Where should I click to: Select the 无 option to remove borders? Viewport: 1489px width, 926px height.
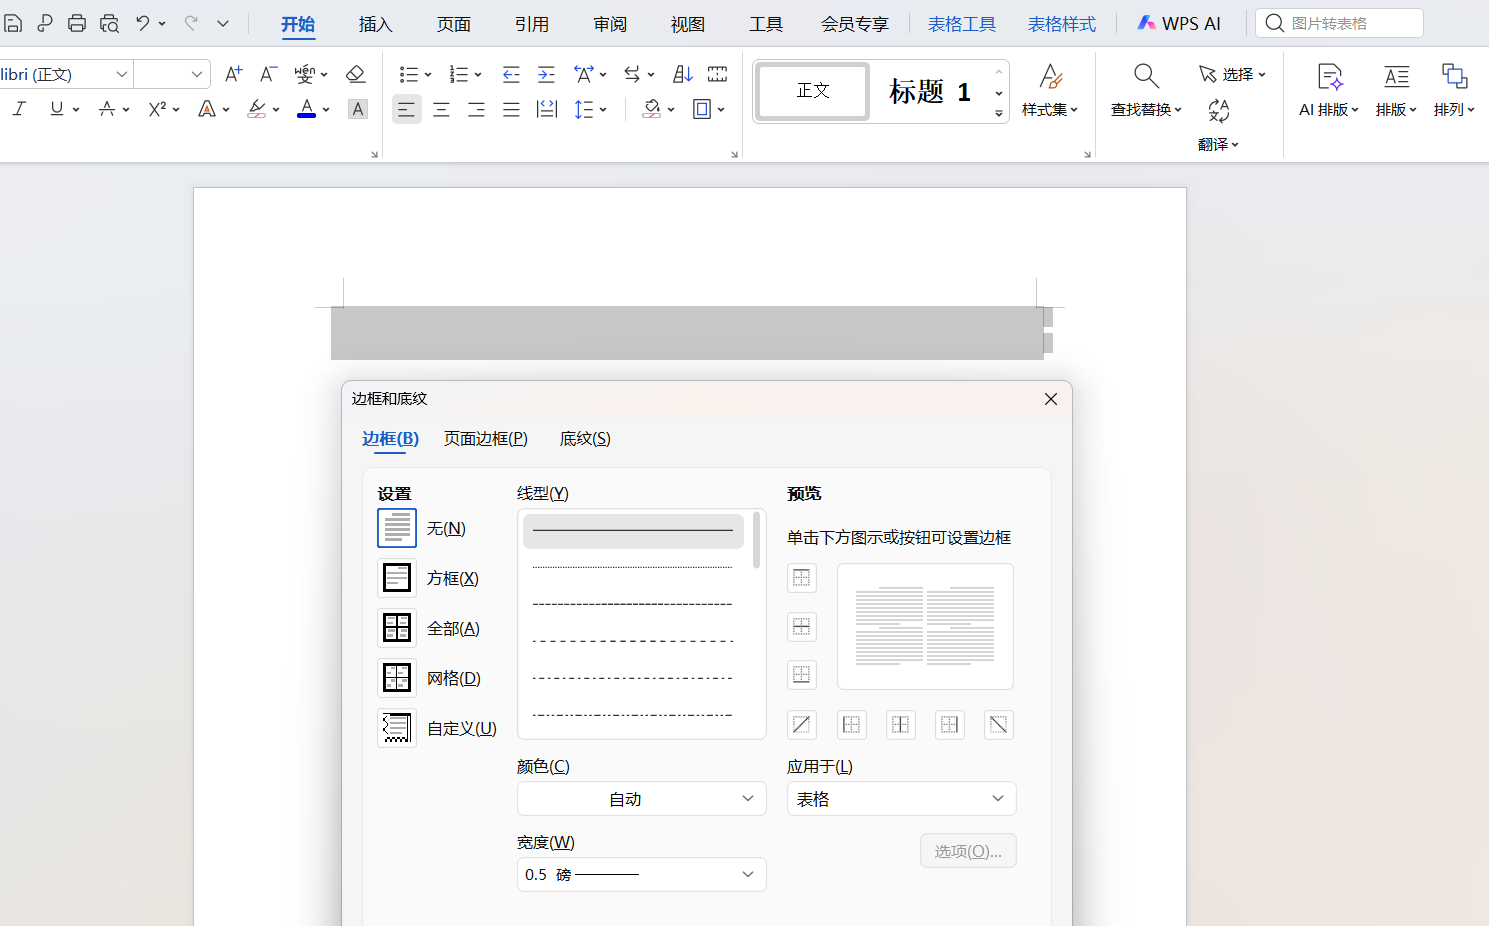(397, 527)
